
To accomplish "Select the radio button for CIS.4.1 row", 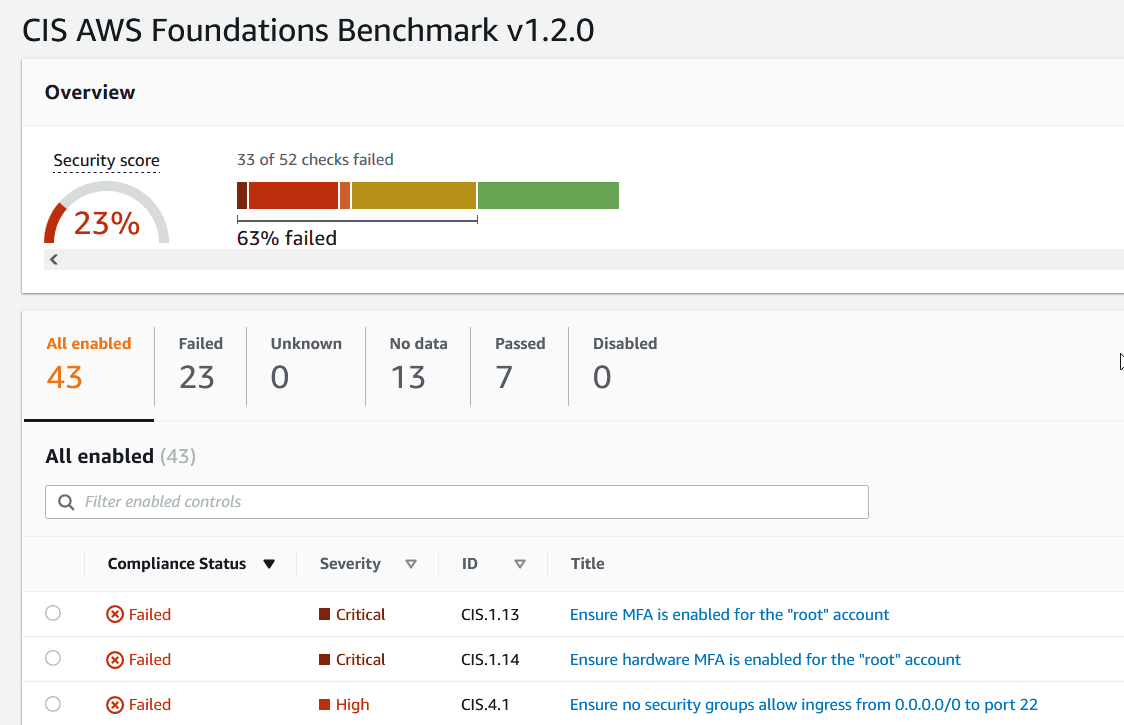I will (x=53, y=704).
